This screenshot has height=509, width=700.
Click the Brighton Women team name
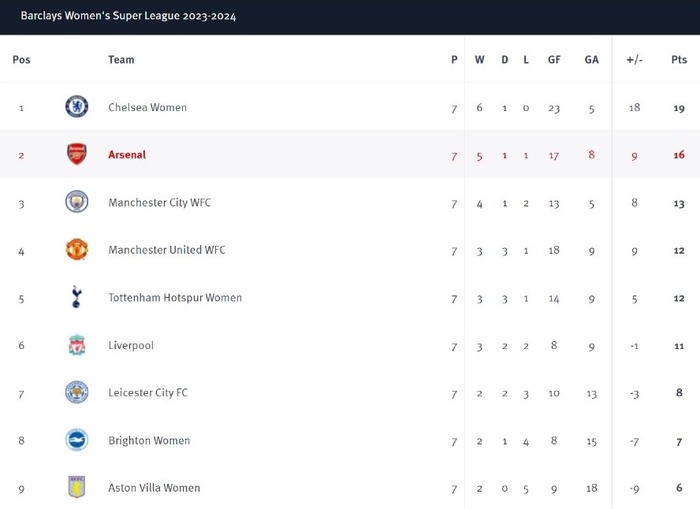(149, 441)
